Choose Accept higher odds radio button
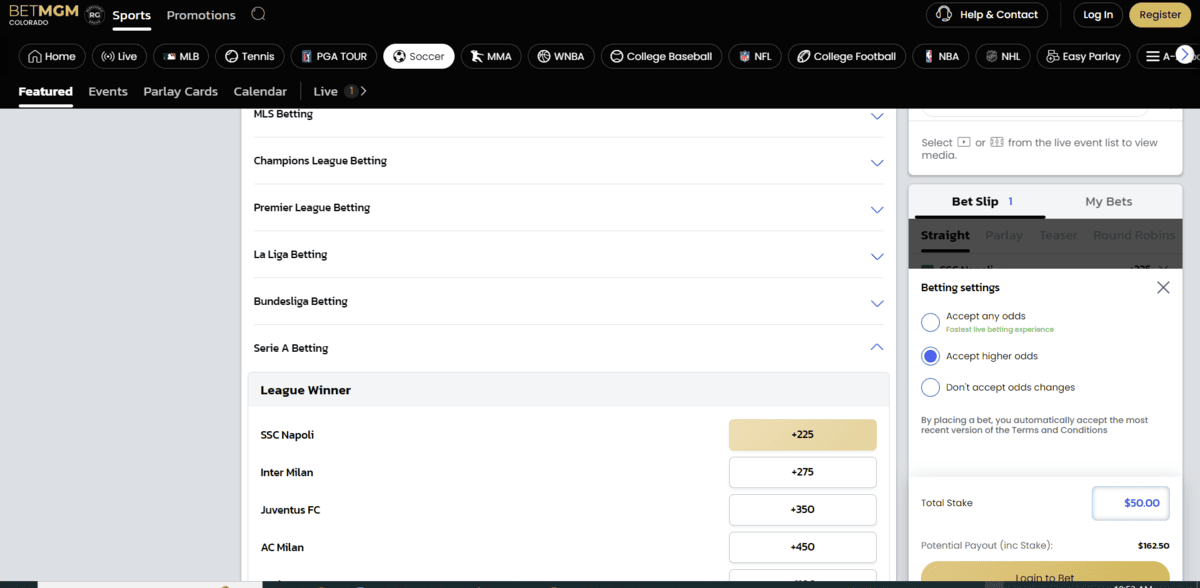The height and width of the screenshot is (588, 1200). point(930,356)
